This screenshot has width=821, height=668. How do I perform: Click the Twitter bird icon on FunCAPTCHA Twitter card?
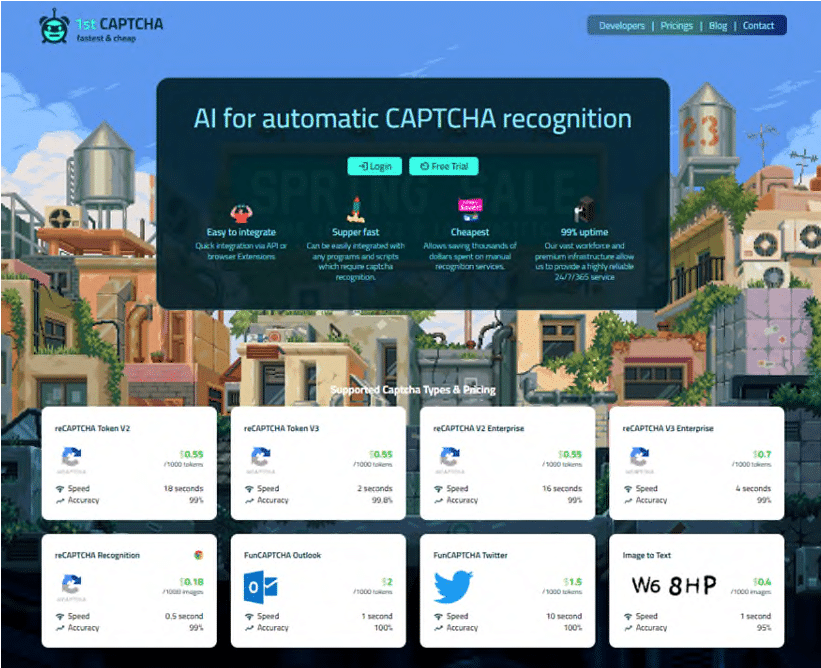tap(452, 585)
